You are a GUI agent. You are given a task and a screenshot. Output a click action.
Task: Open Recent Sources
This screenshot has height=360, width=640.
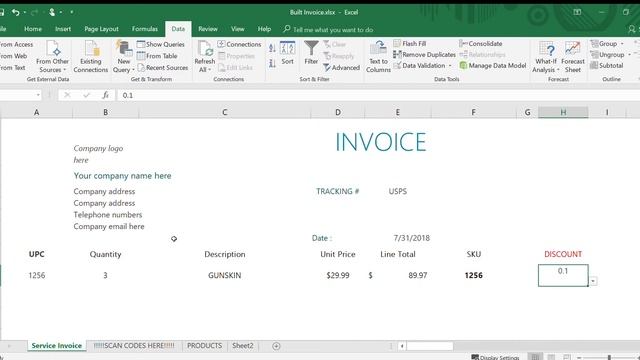(x=162, y=67)
